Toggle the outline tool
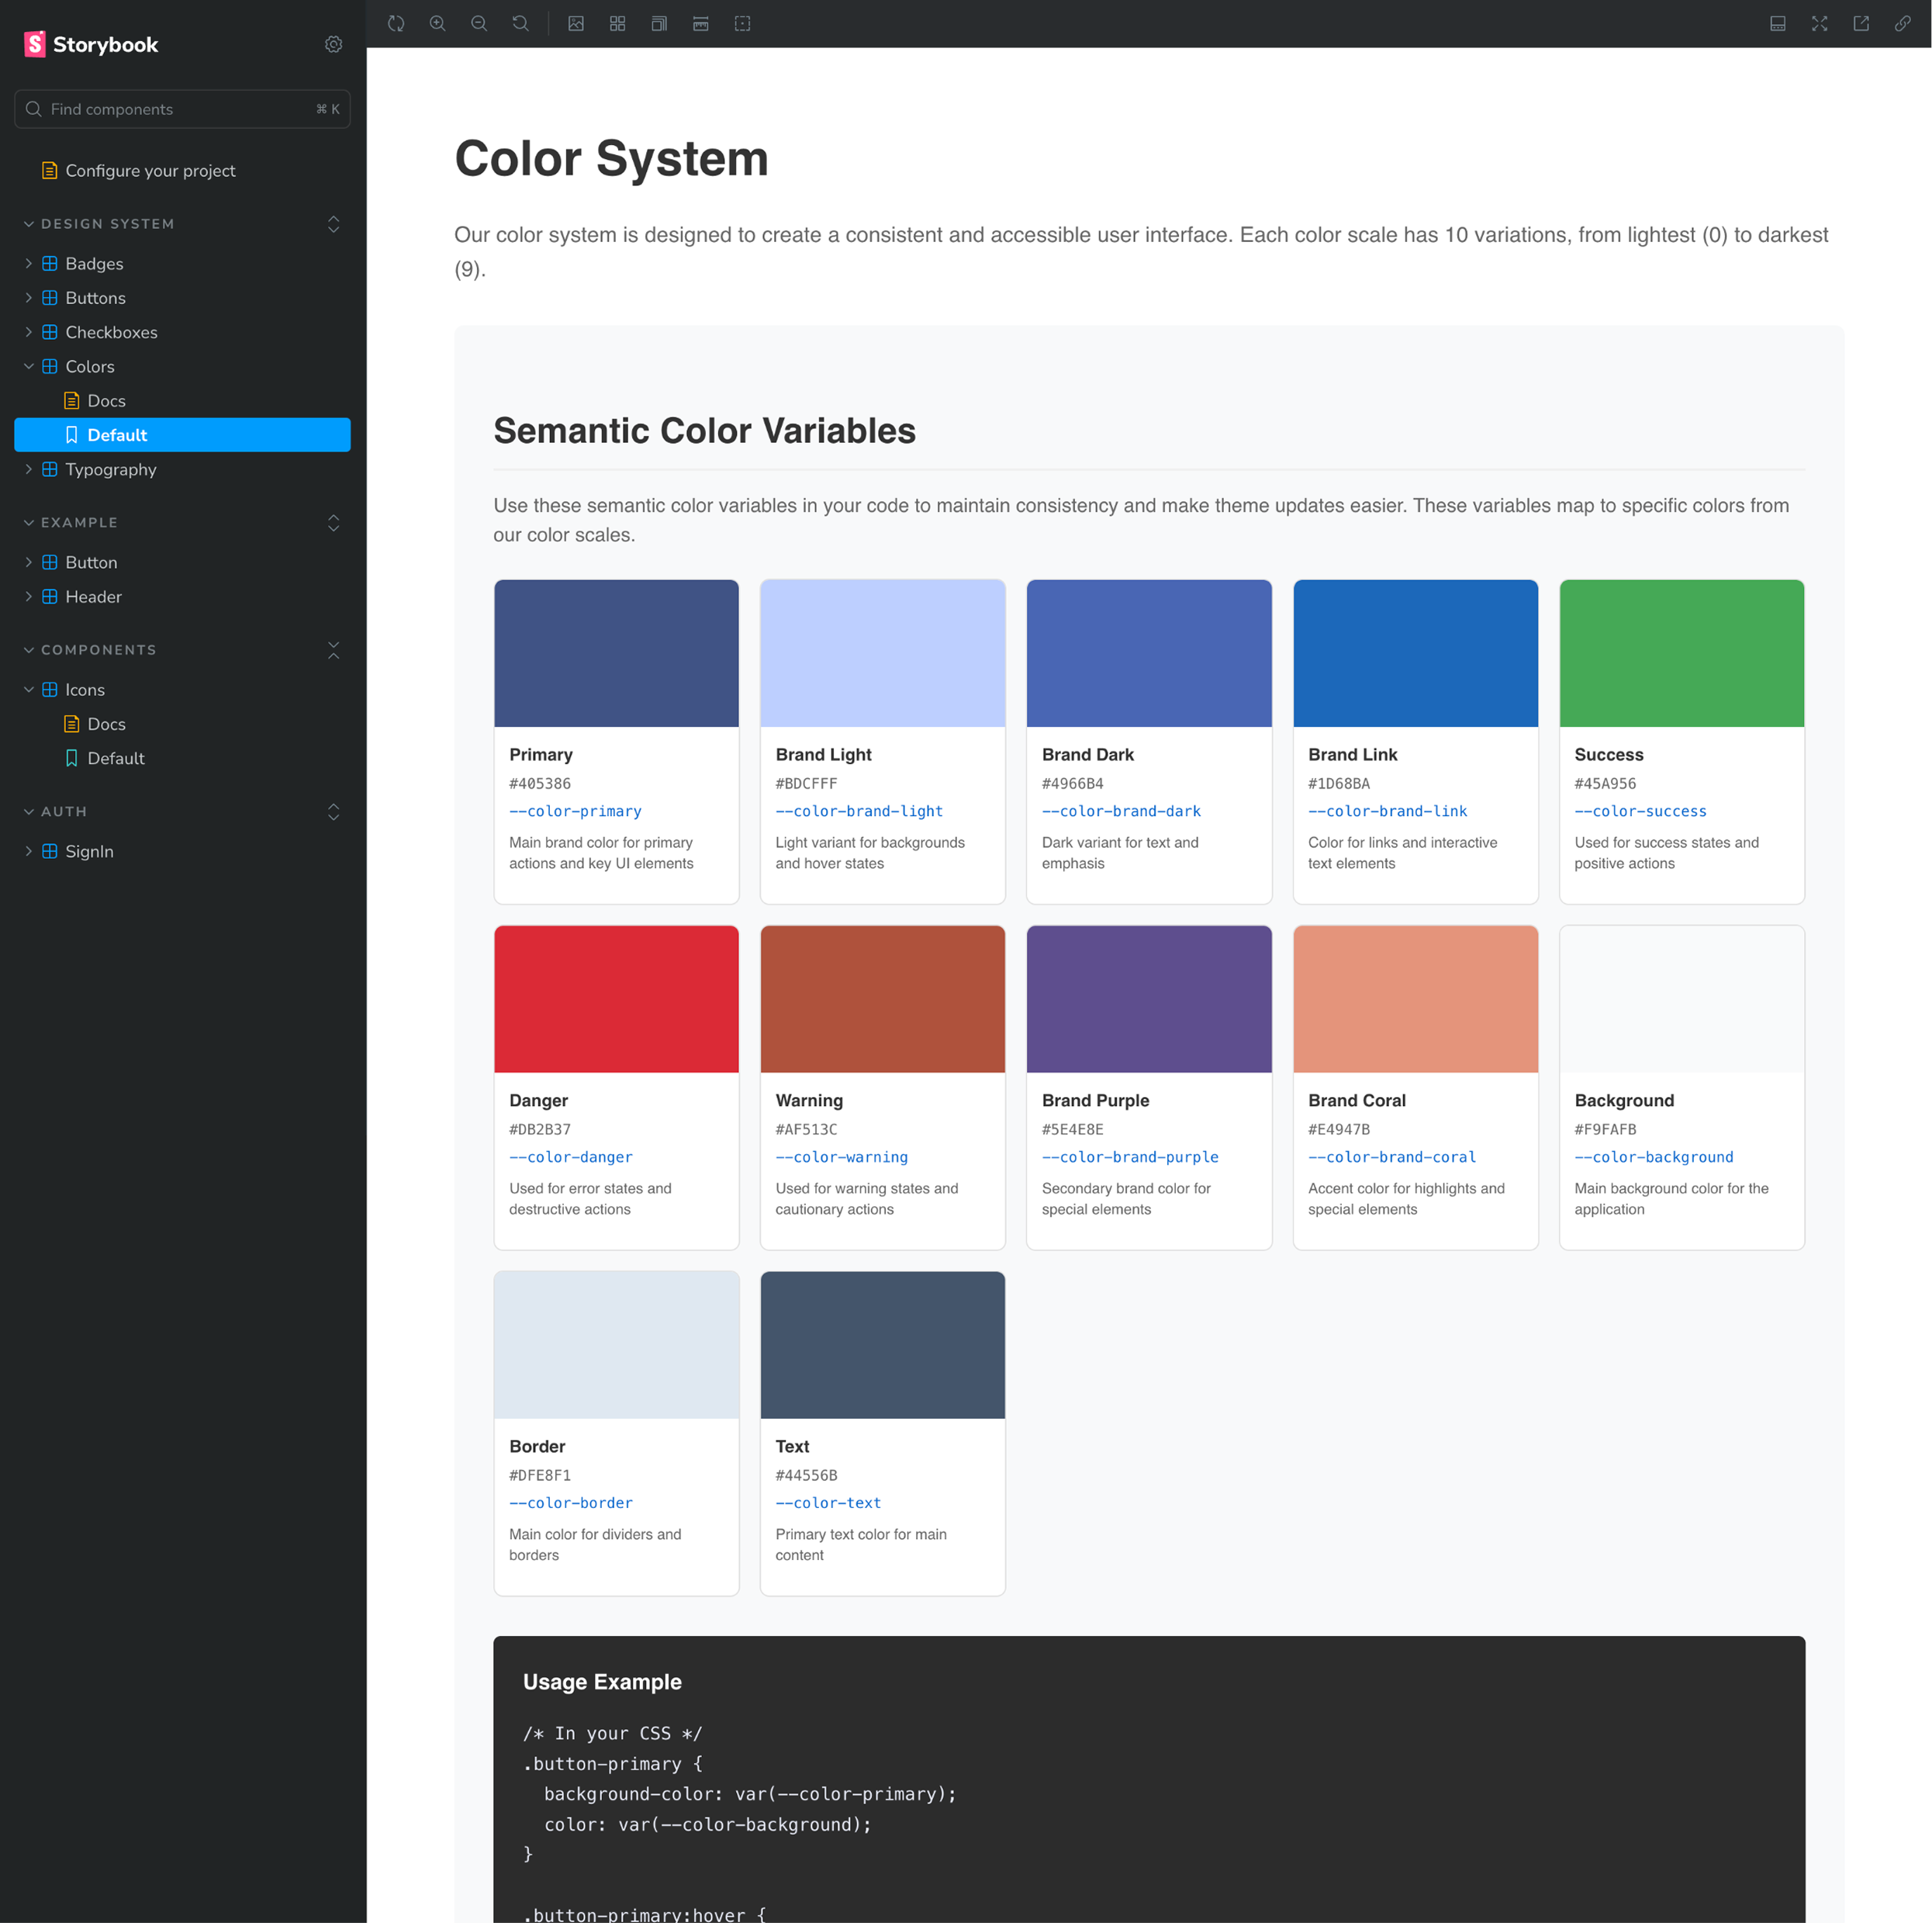 click(742, 23)
